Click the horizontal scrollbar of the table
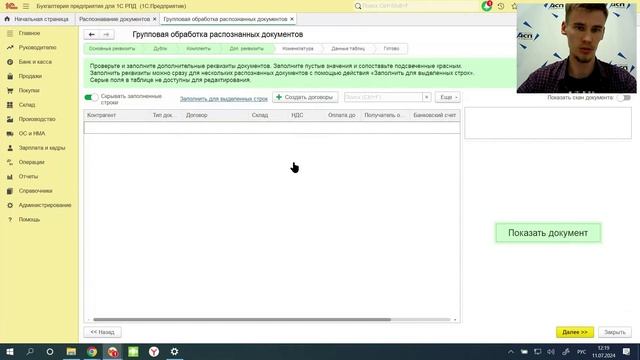Image resolution: width=640 pixels, height=360 pixels. 242,320
